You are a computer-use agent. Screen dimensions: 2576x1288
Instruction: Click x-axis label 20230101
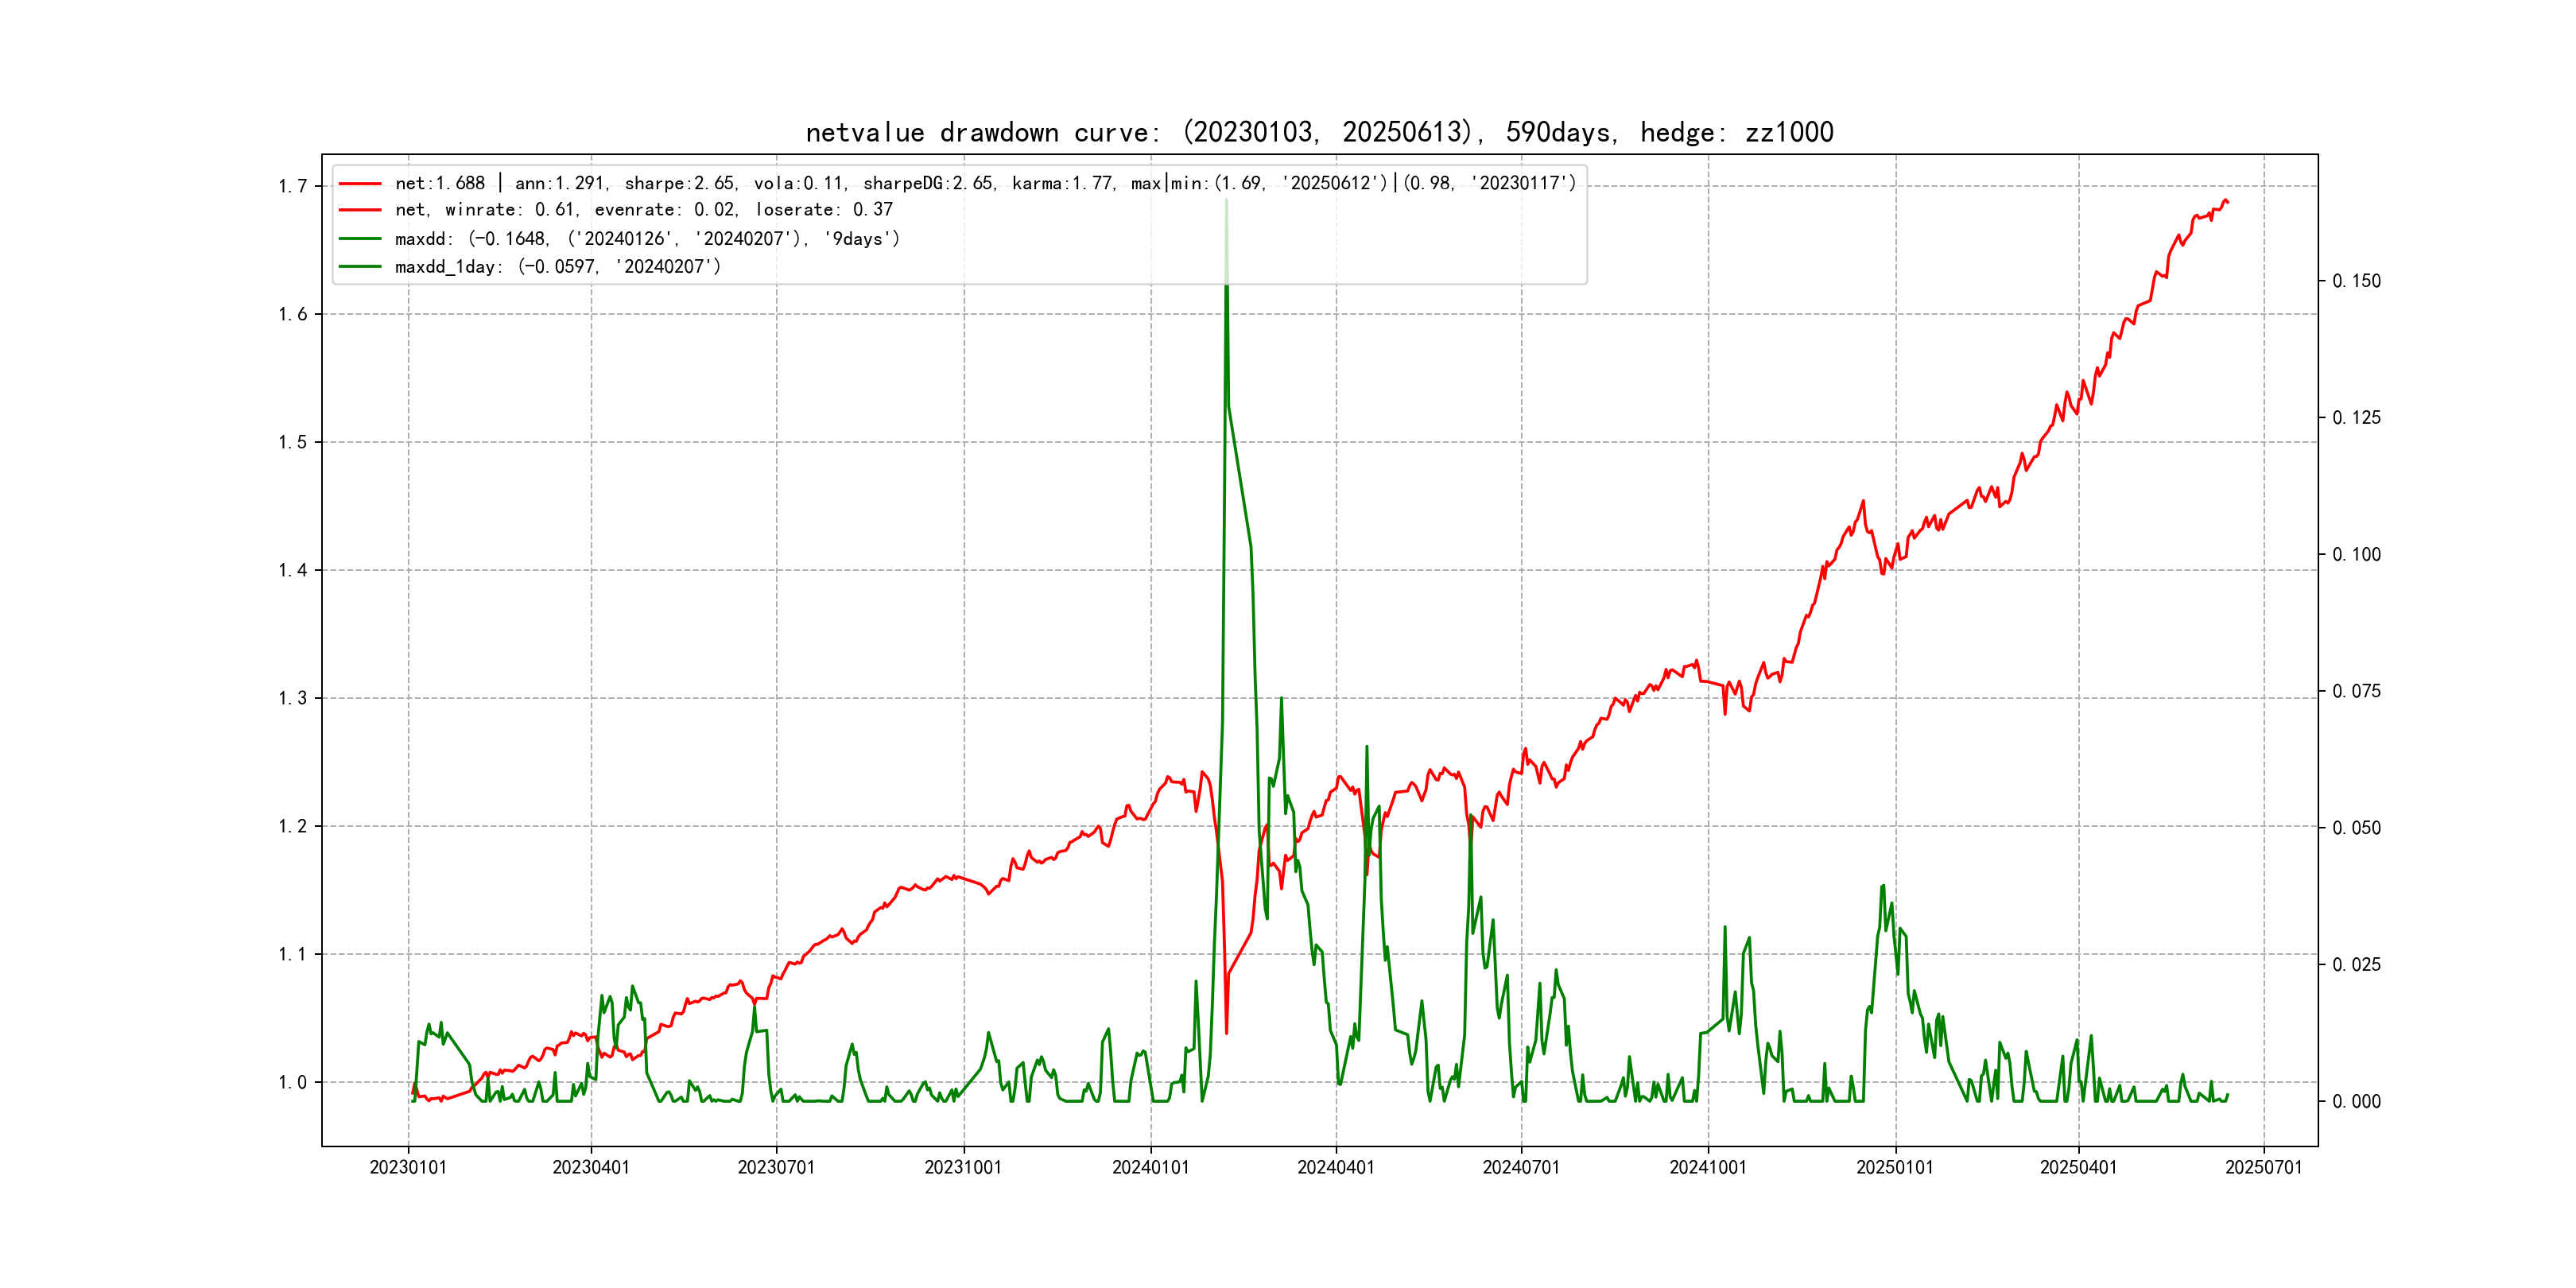coord(408,1168)
